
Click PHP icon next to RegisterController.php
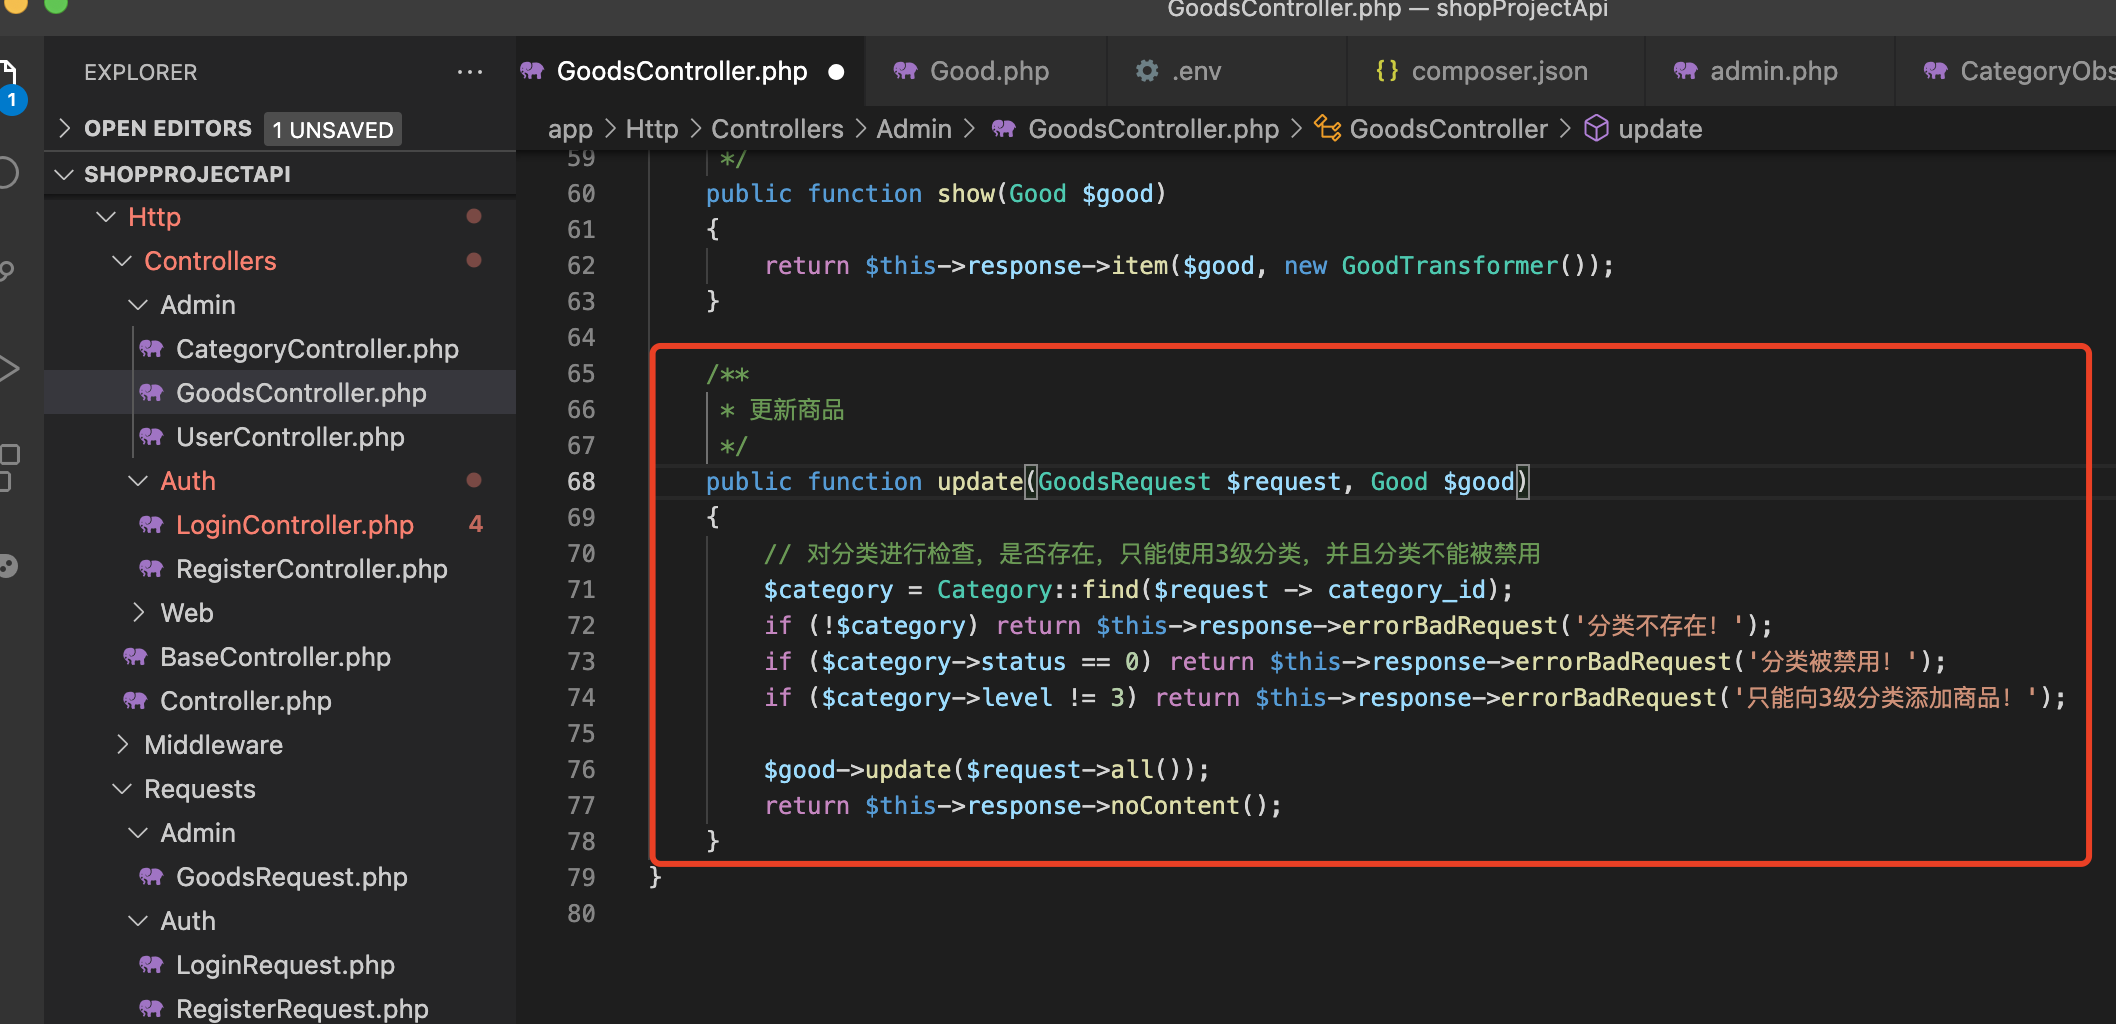(152, 569)
